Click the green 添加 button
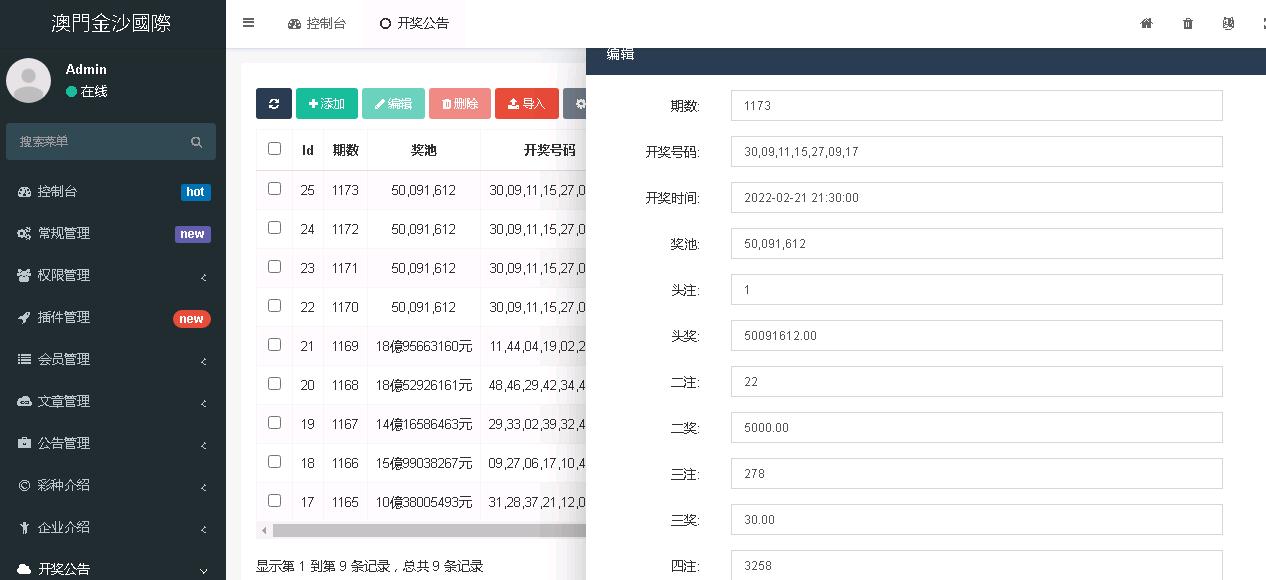The width and height of the screenshot is (1266, 580). (x=326, y=103)
